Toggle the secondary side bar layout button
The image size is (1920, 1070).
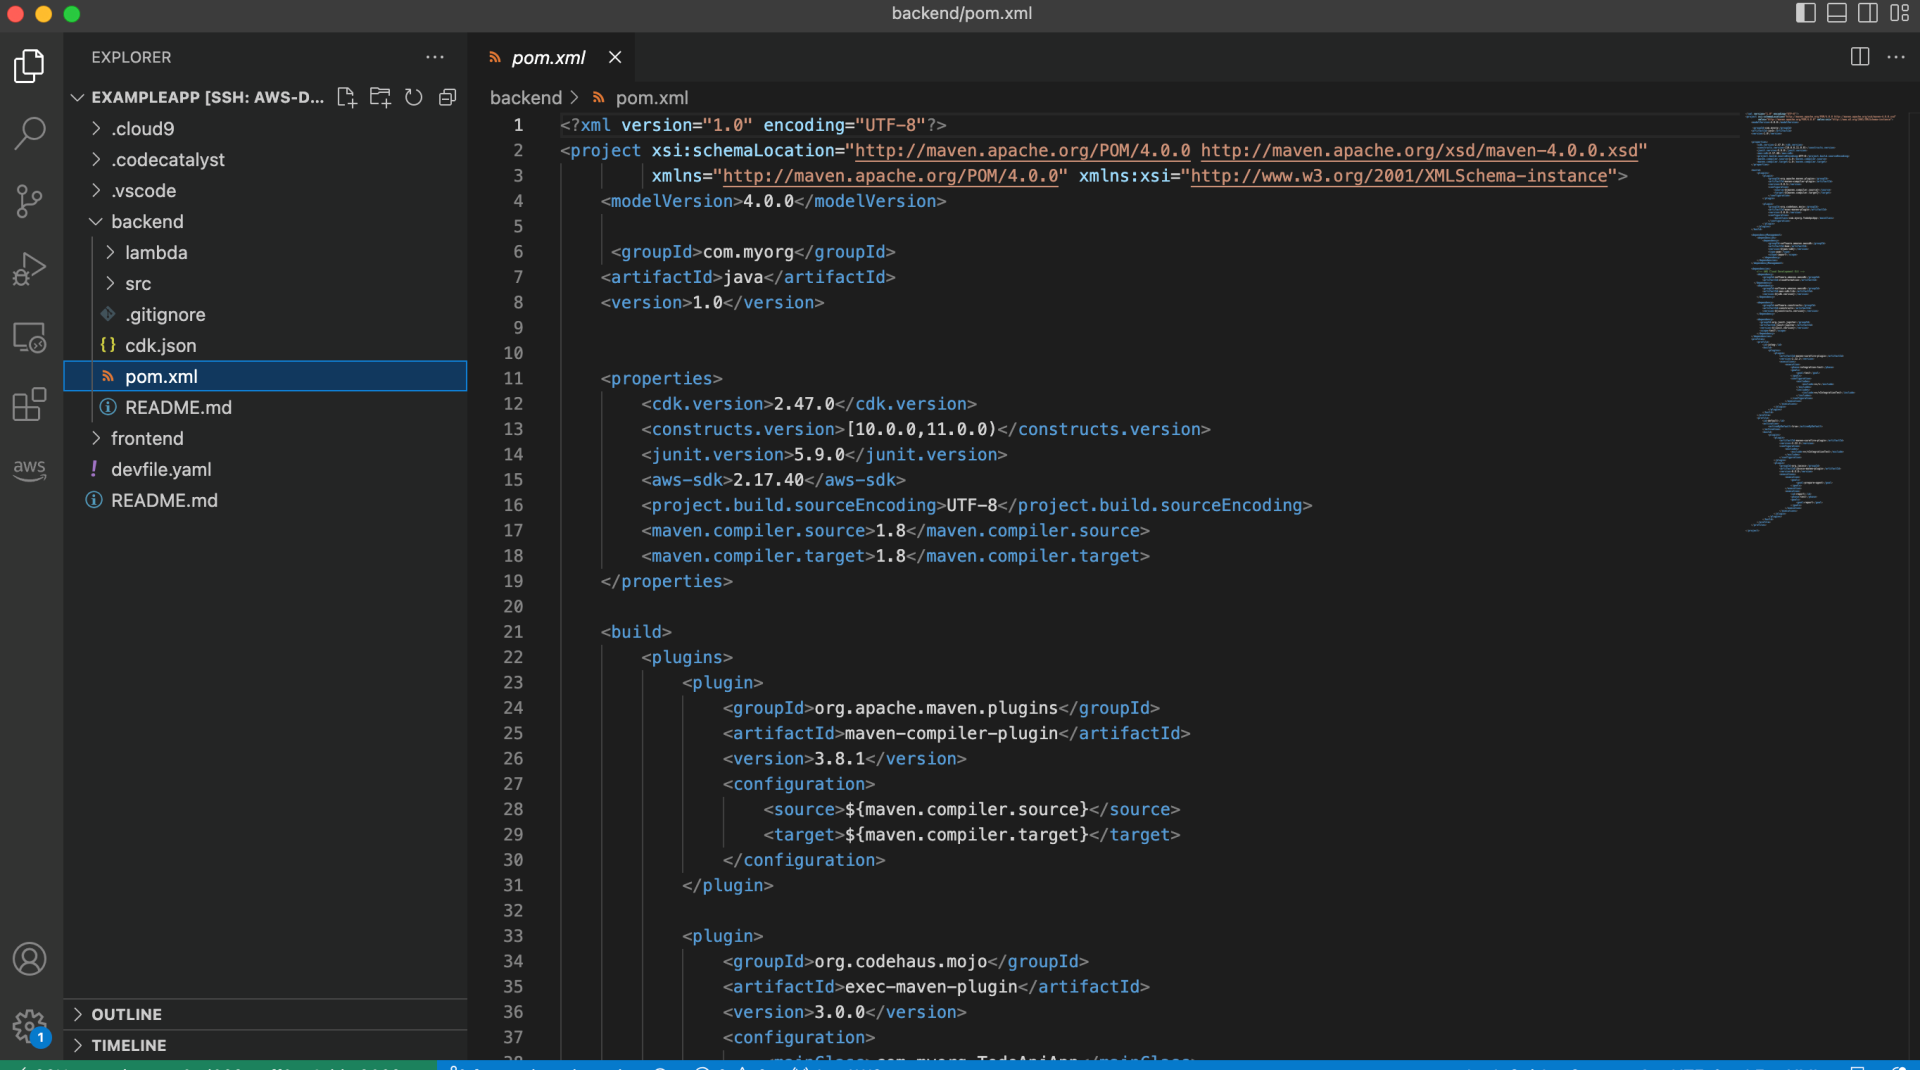pyautogui.click(x=1868, y=13)
